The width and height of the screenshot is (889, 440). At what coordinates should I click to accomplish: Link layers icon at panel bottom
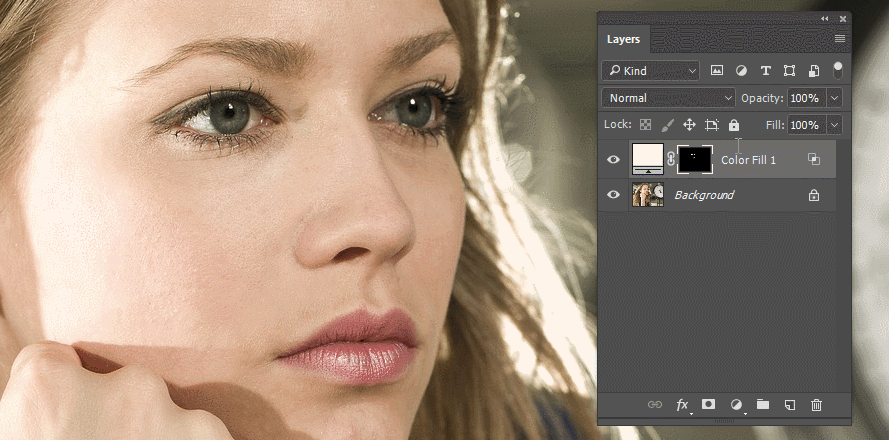coord(655,404)
